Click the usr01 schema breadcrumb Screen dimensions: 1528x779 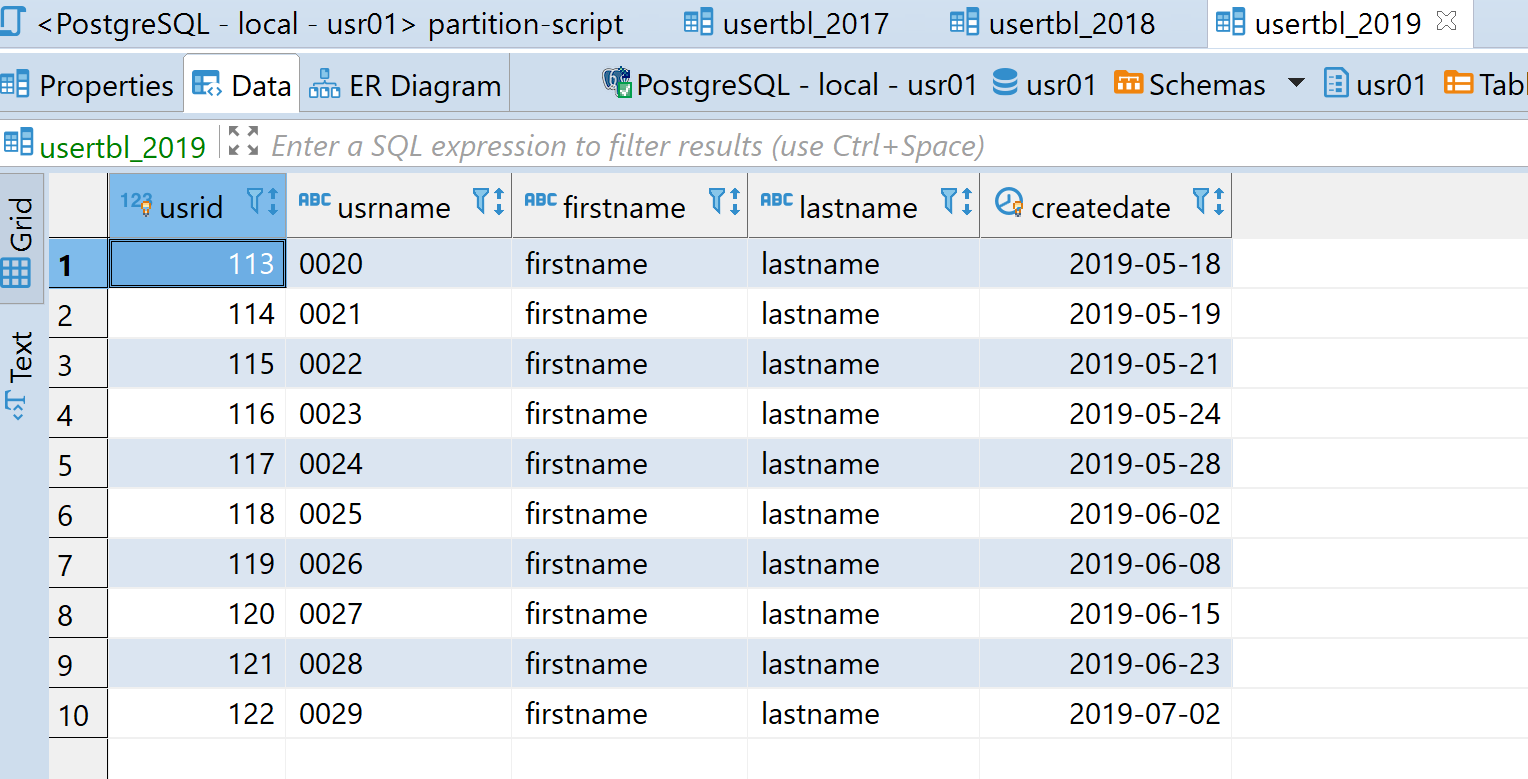pos(1374,85)
